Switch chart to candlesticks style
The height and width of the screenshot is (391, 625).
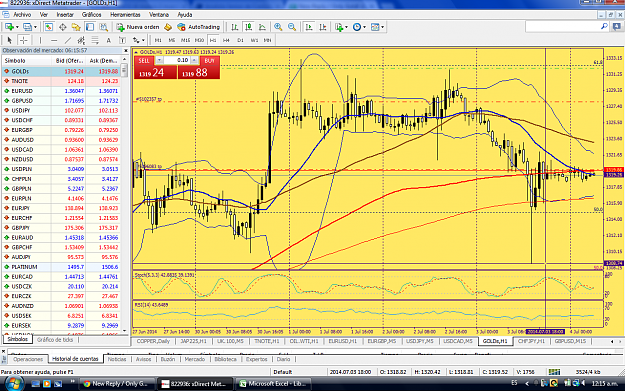248,27
